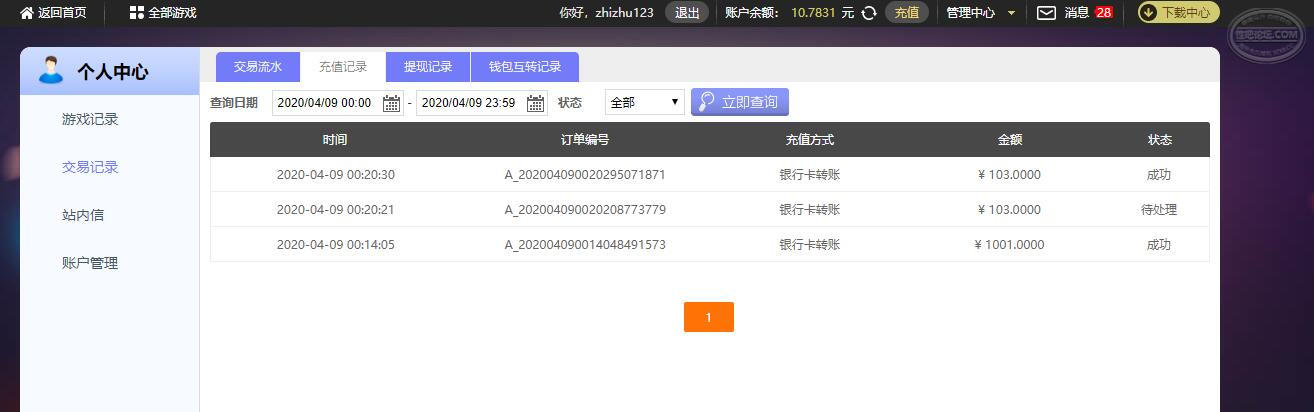The image size is (1314, 412).
Task: Click ¥ 103.0000 in the 00:20:30 row
Action: tap(1010, 175)
